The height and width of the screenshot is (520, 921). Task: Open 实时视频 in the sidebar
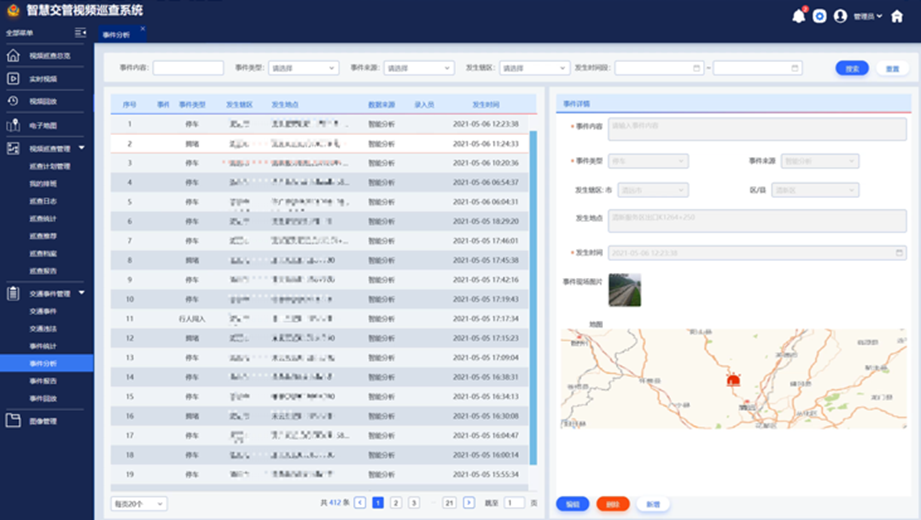point(43,79)
